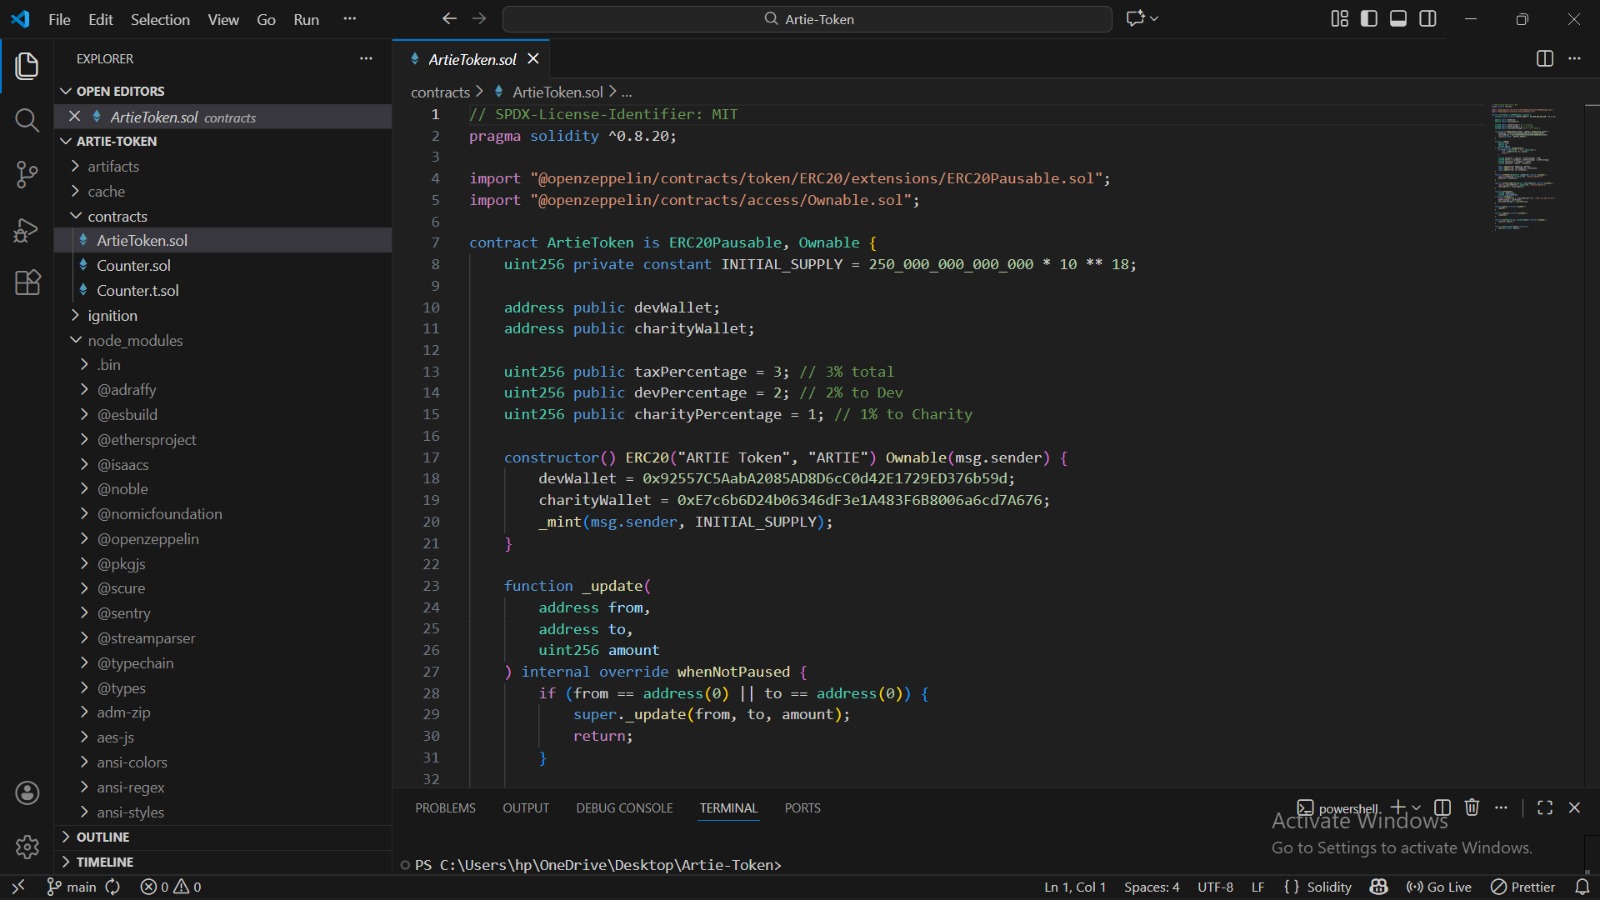
Task: Toggle the bottom panel visibility
Action: click(1399, 19)
